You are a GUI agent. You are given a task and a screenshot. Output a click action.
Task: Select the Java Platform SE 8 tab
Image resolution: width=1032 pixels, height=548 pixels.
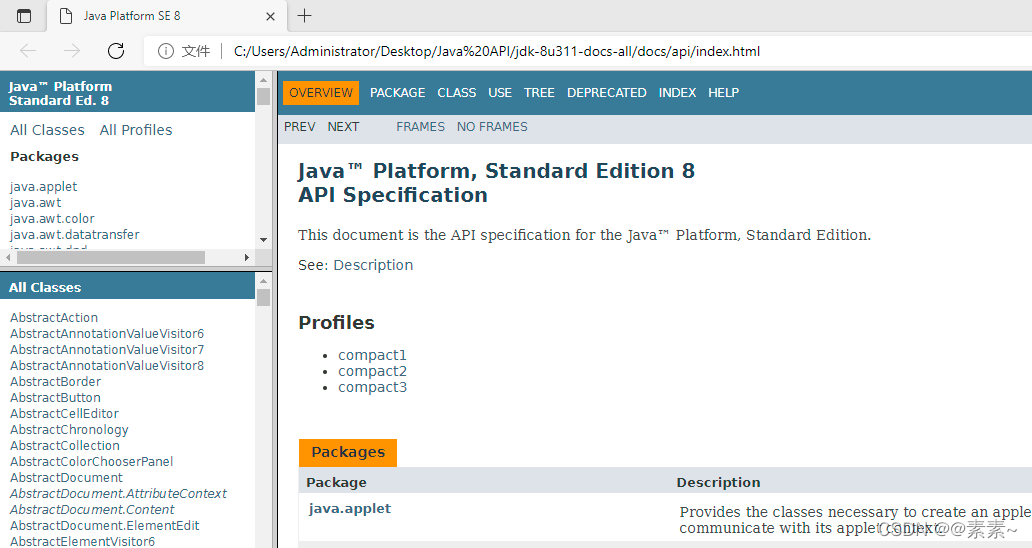(167, 16)
